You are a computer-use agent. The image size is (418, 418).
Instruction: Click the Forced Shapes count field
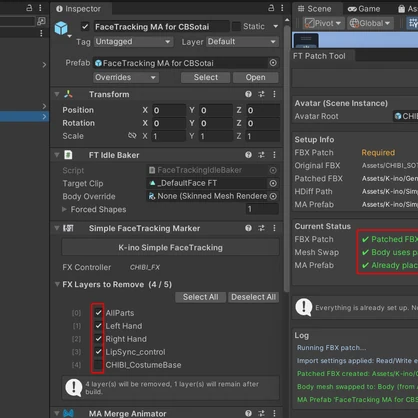click(x=262, y=209)
